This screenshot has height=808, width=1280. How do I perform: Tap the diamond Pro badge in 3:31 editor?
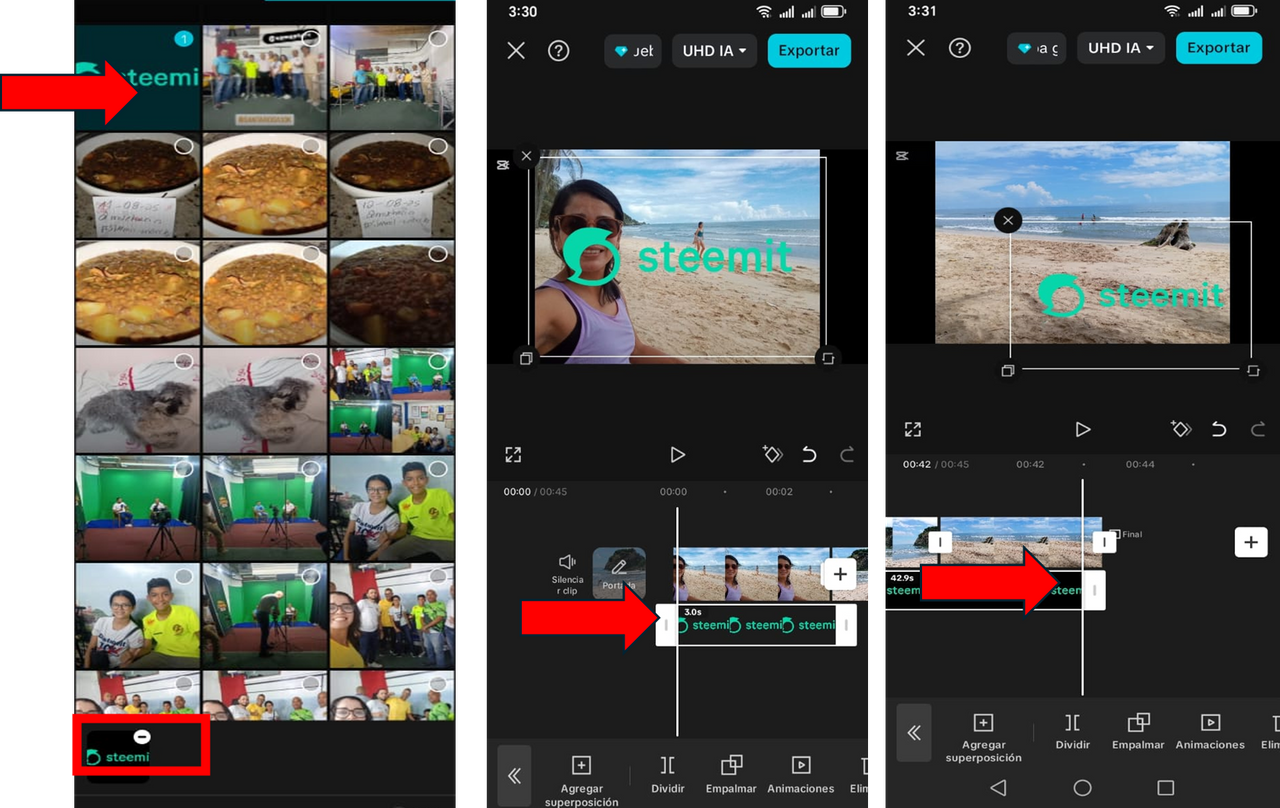pyautogui.click(x=1037, y=48)
